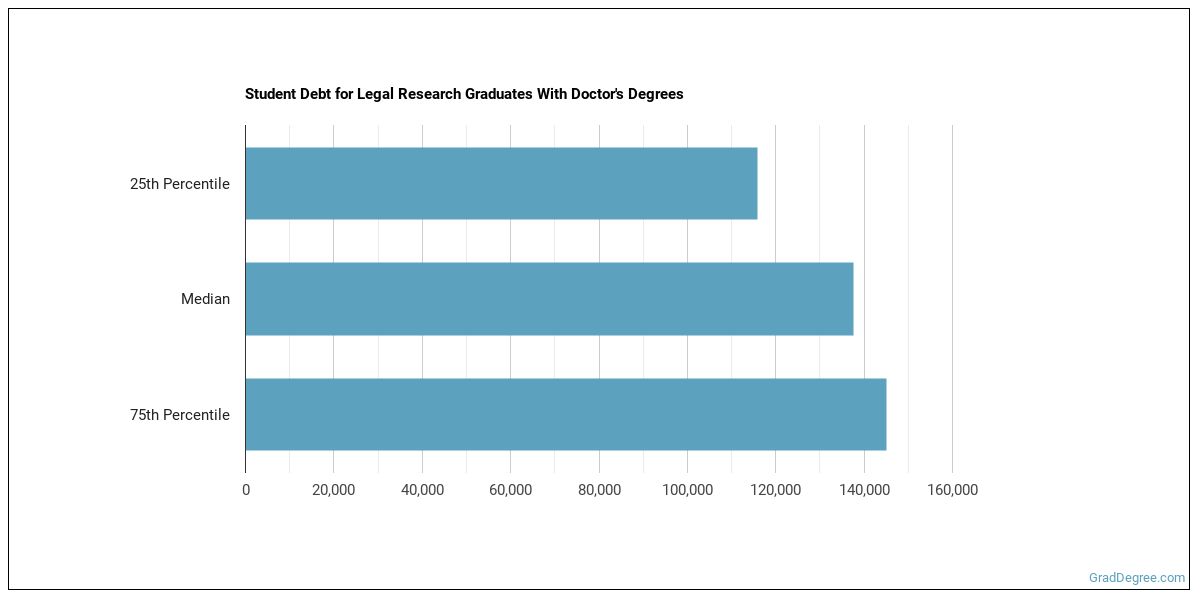The height and width of the screenshot is (600, 1200).
Task: Click the Median axis label
Action: pyautogui.click(x=205, y=299)
